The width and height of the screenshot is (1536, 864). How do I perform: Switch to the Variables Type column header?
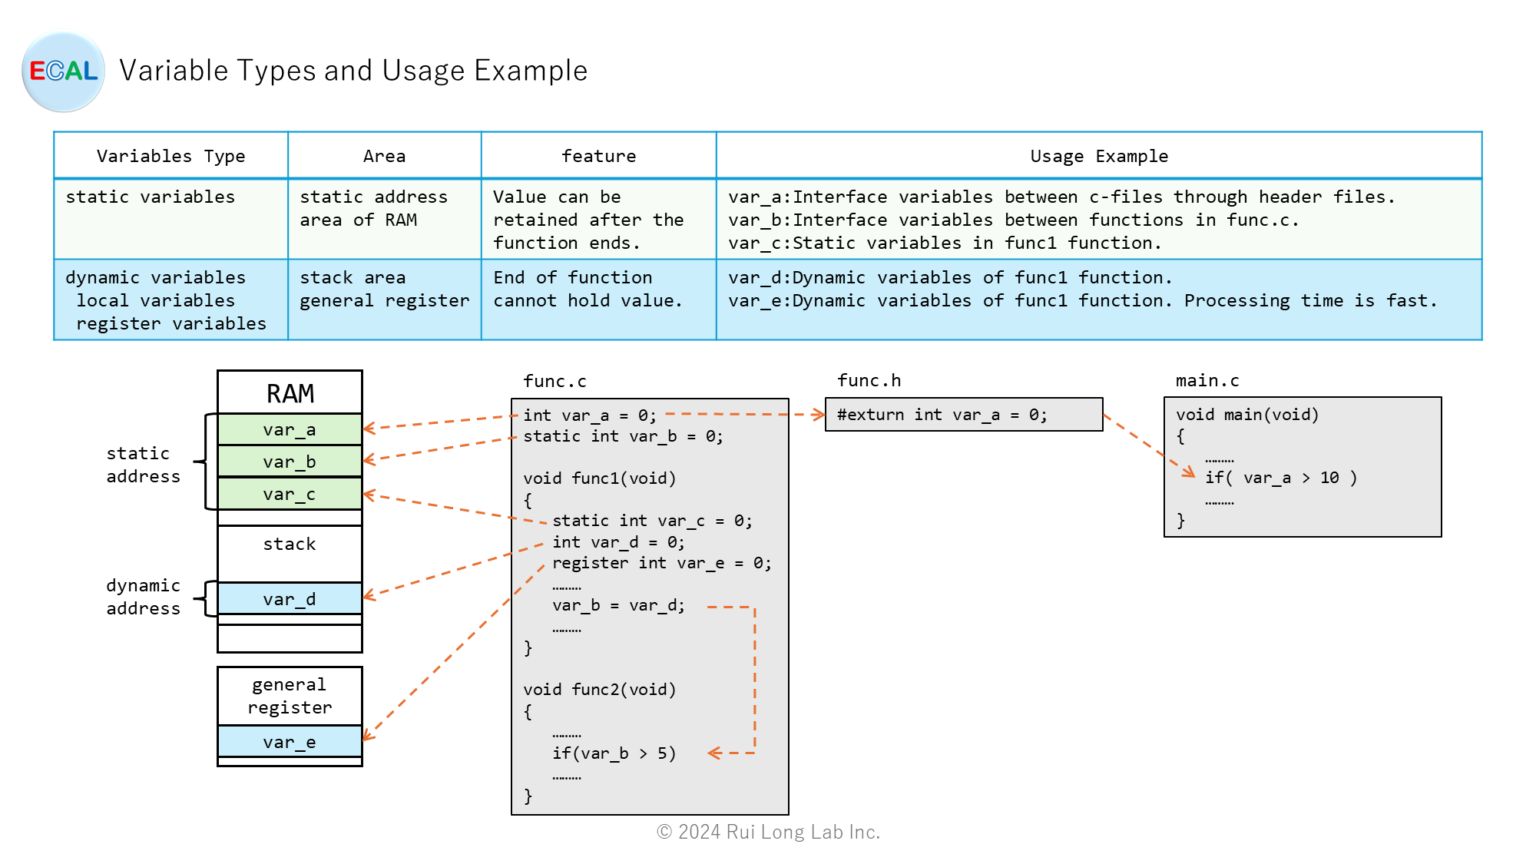coord(170,155)
